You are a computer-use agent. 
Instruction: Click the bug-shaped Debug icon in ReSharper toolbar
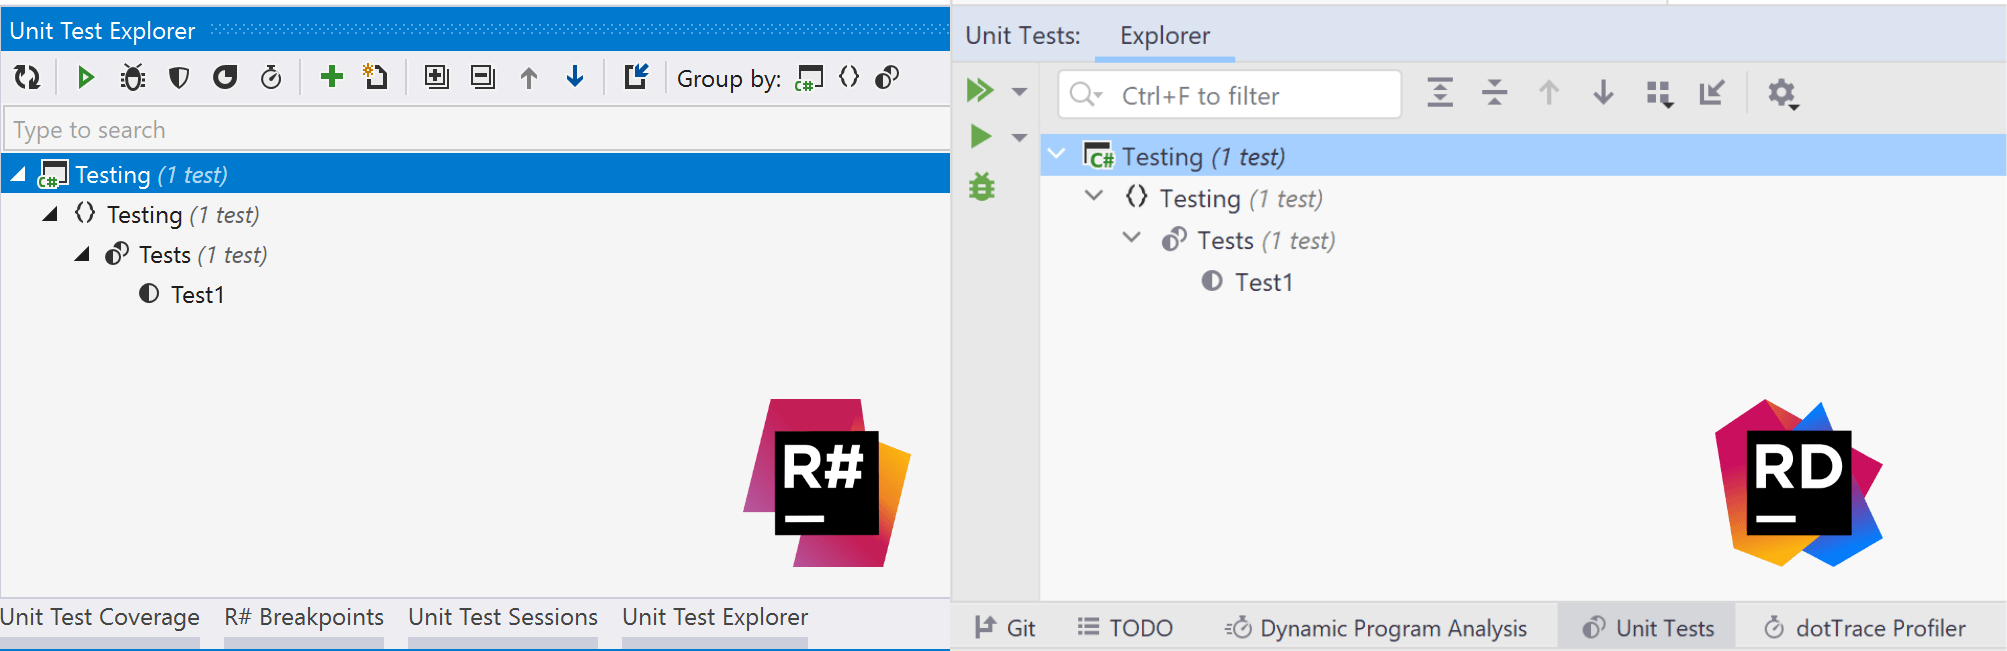pyautogui.click(x=132, y=77)
